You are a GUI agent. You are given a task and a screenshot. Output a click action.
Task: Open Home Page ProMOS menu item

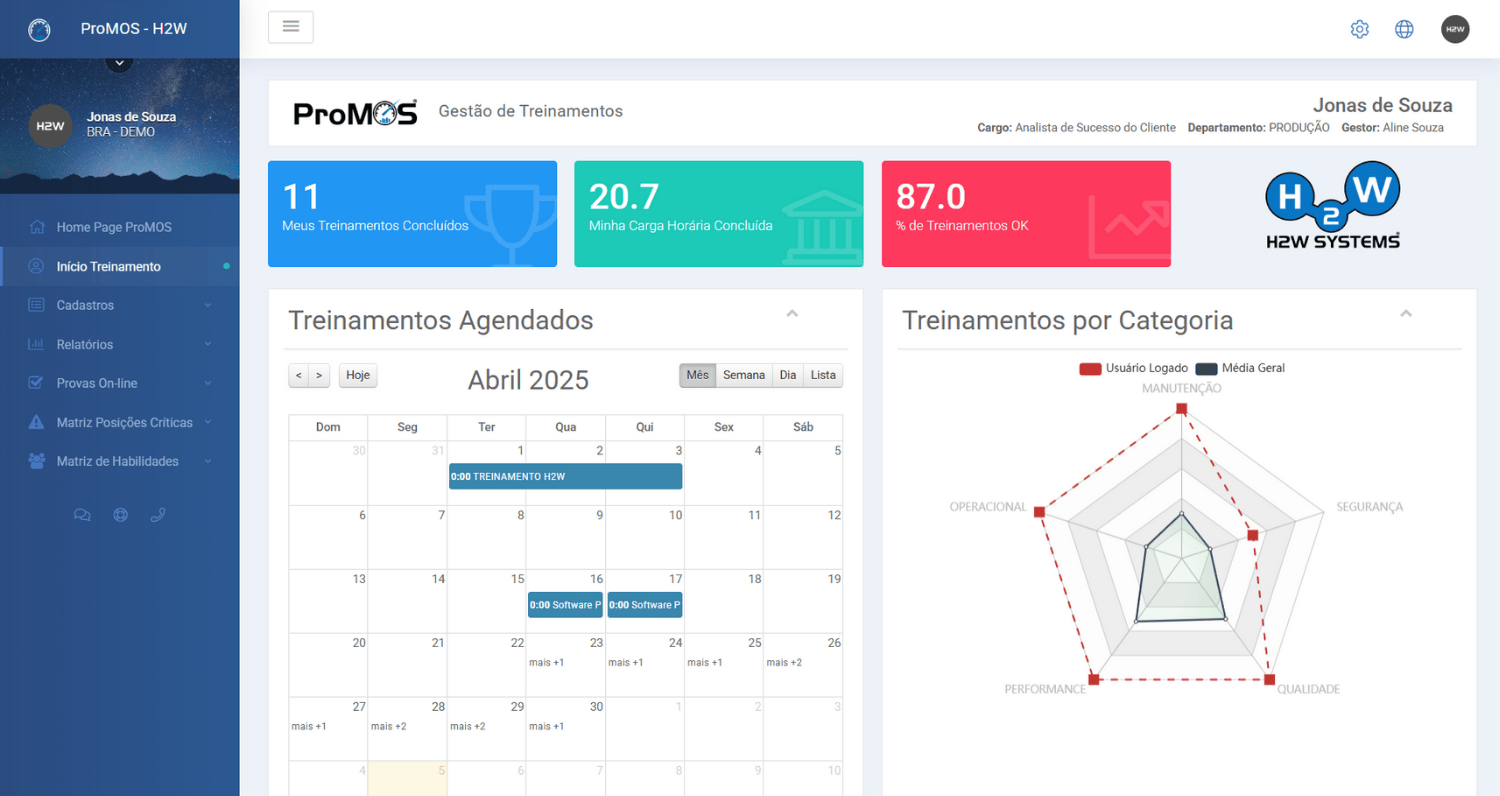[x=120, y=227]
